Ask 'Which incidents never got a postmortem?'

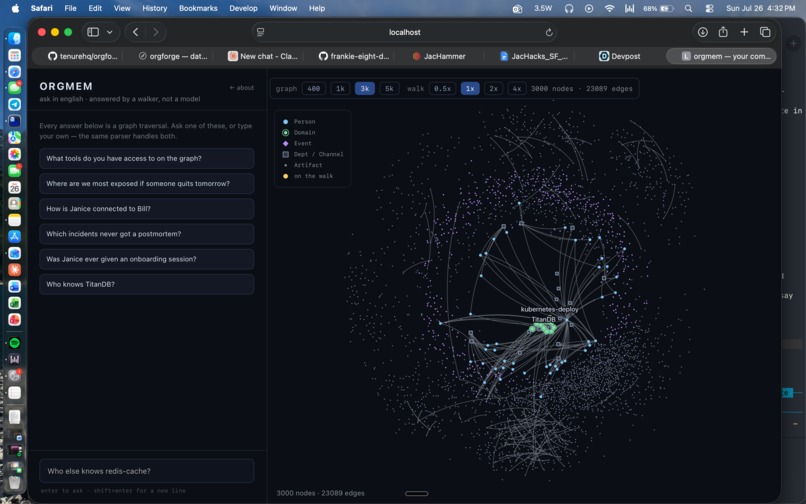tap(146, 234)
